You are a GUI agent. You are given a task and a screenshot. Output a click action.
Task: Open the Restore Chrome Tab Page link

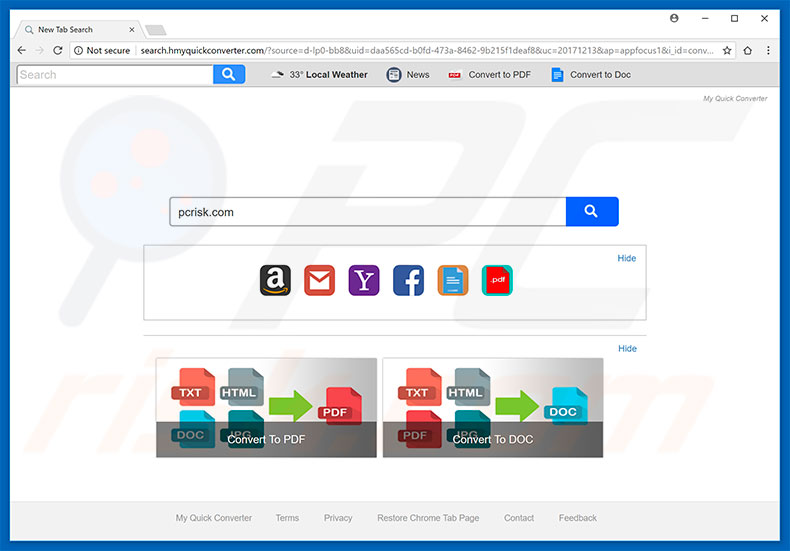(428, 518)
